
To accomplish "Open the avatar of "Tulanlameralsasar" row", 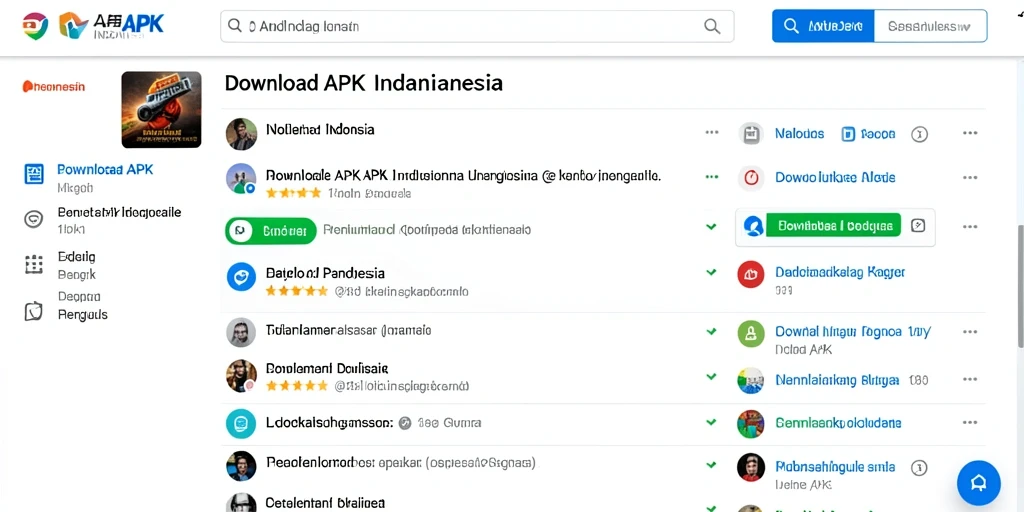I will tap(241, 332).
